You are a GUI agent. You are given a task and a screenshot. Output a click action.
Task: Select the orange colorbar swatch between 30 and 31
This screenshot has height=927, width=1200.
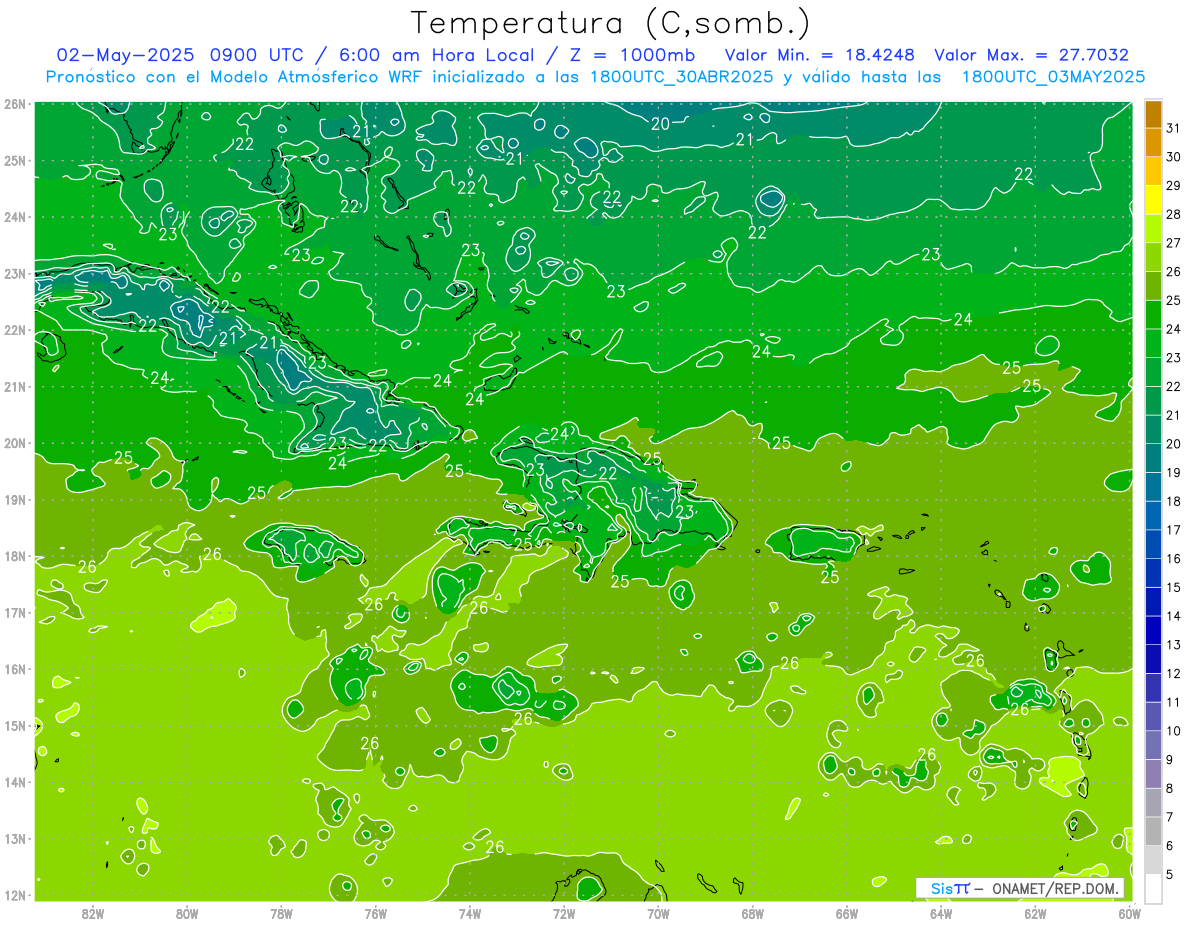pos(1153,142)
